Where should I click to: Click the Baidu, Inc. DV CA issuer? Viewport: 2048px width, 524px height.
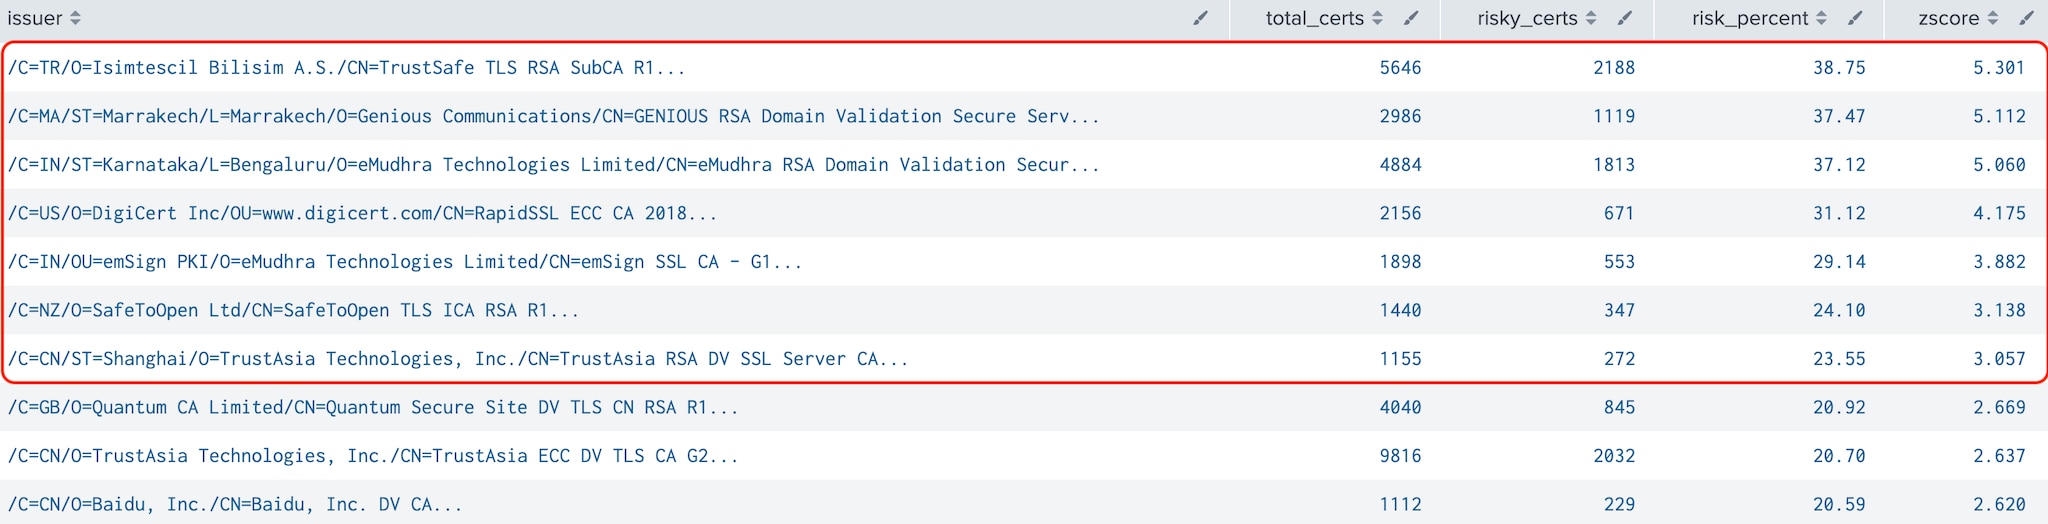pos(235,504)
